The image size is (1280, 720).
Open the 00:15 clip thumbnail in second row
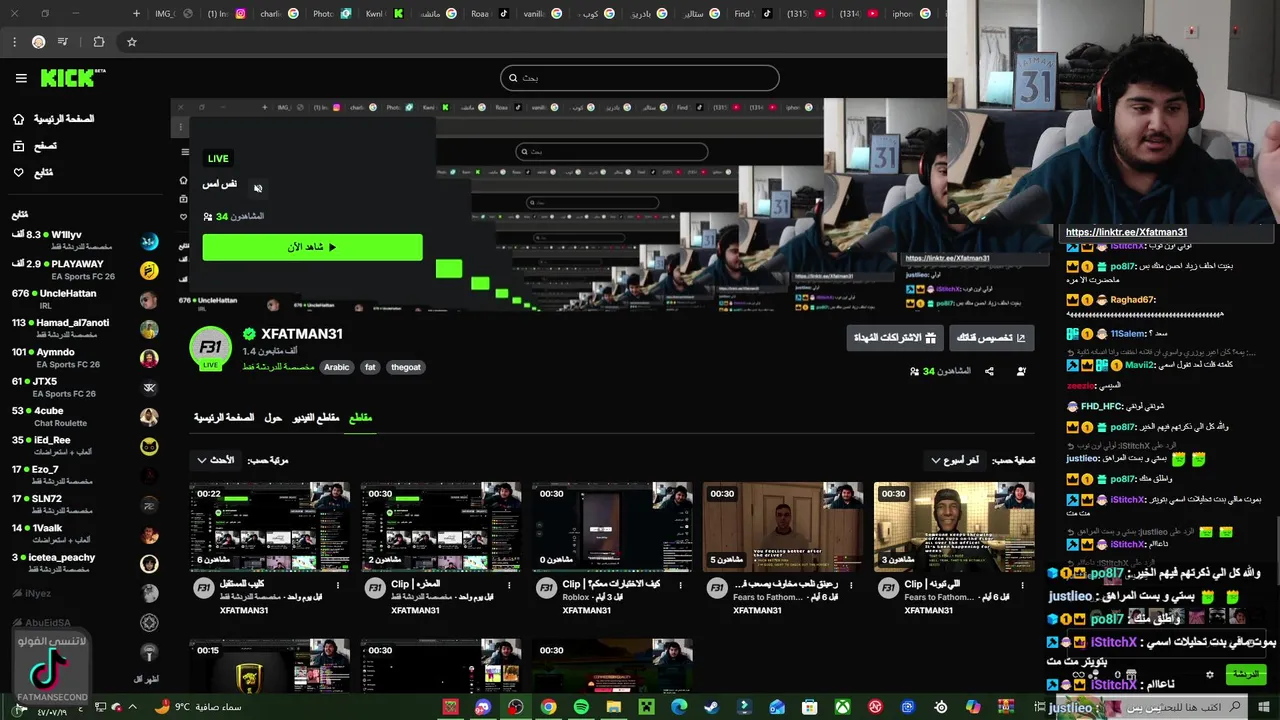pos(270,666)
